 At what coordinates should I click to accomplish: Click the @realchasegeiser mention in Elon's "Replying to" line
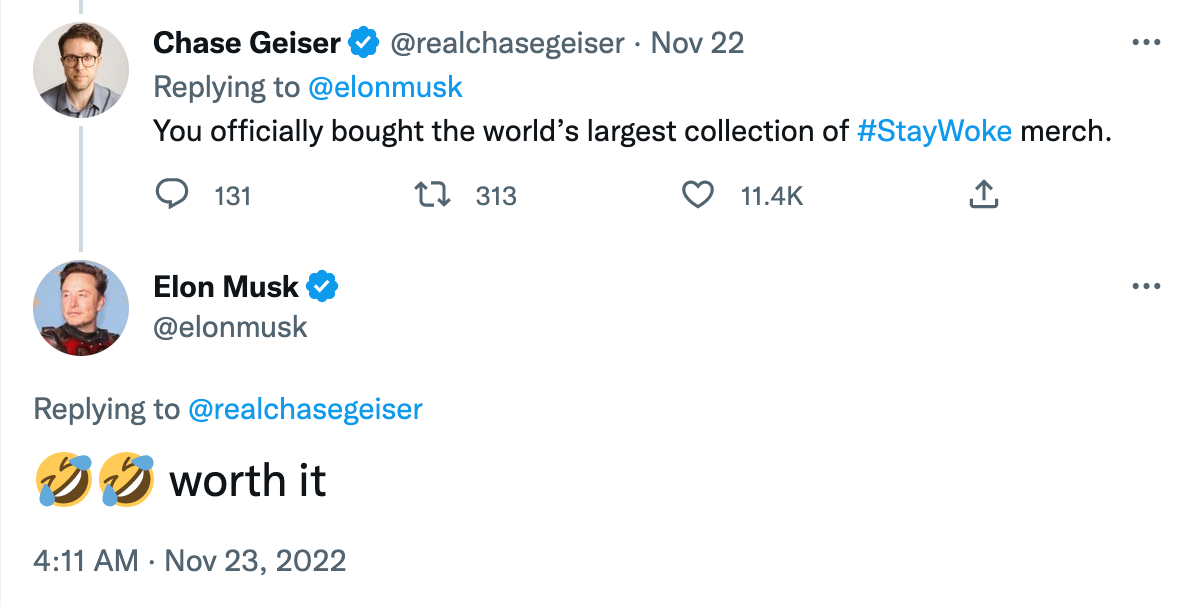[x=305, y=409]
